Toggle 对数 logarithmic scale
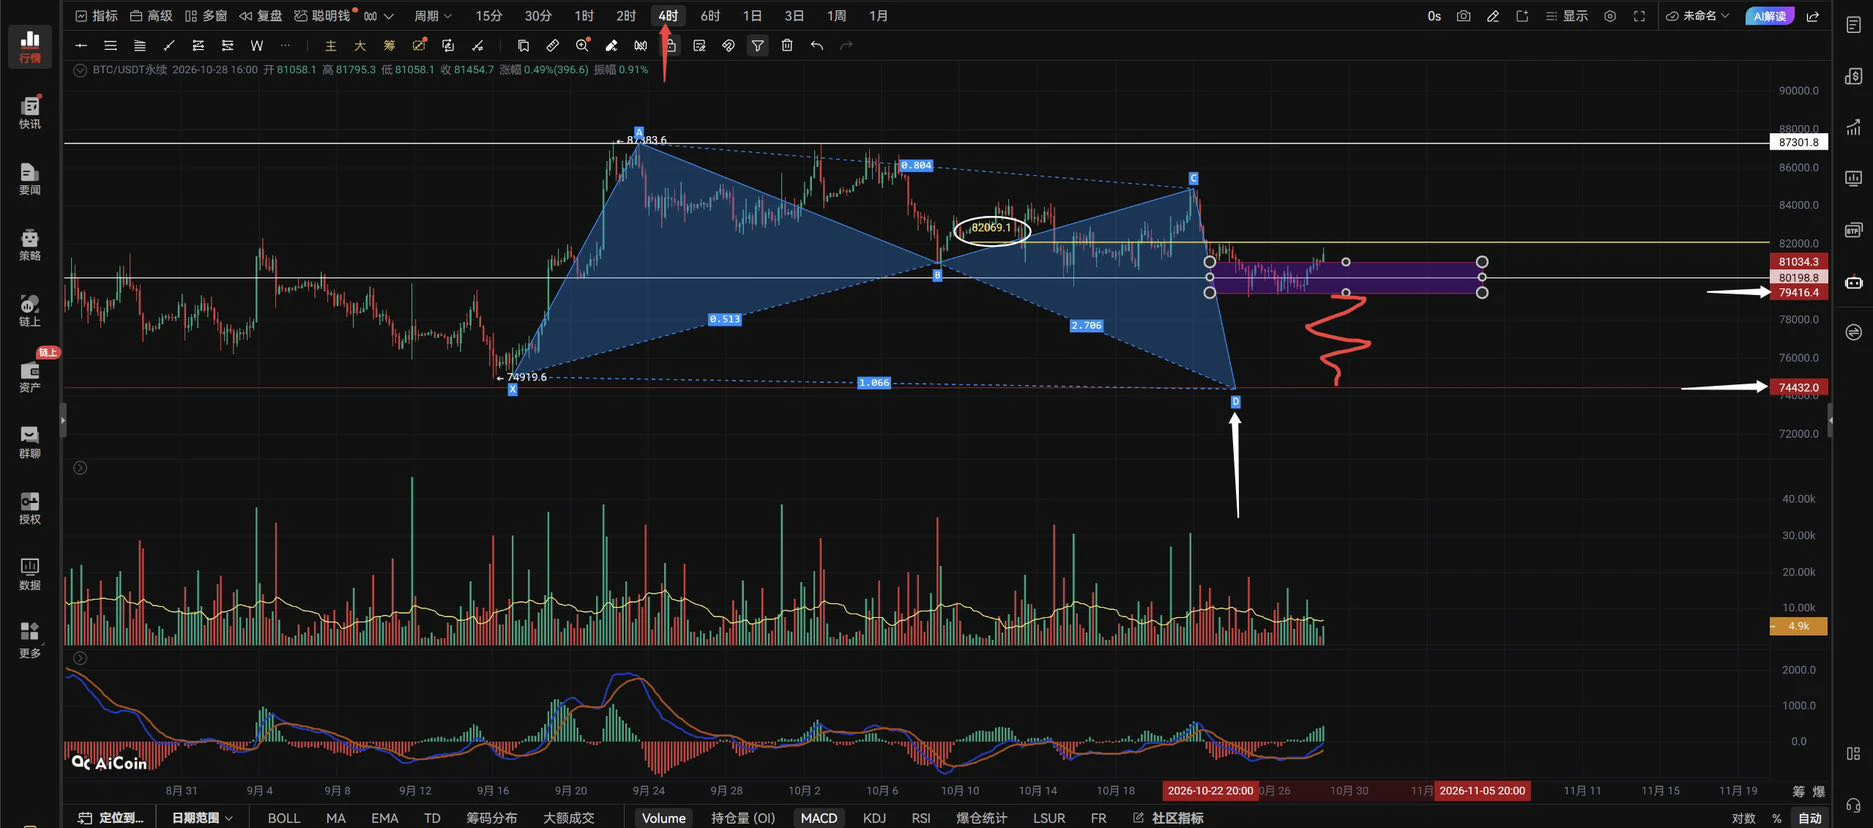The image size is (1873, 828). tap(1743, 818)
